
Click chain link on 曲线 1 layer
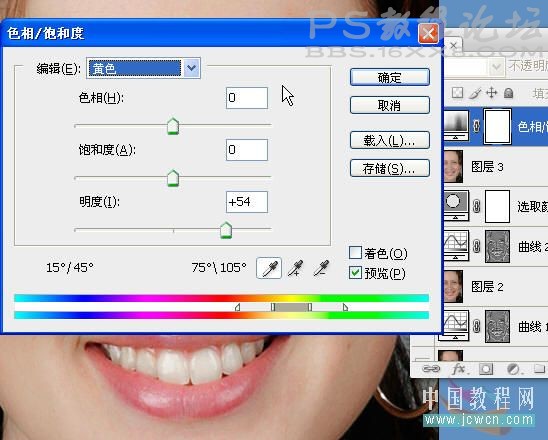(x=476, y=326)
